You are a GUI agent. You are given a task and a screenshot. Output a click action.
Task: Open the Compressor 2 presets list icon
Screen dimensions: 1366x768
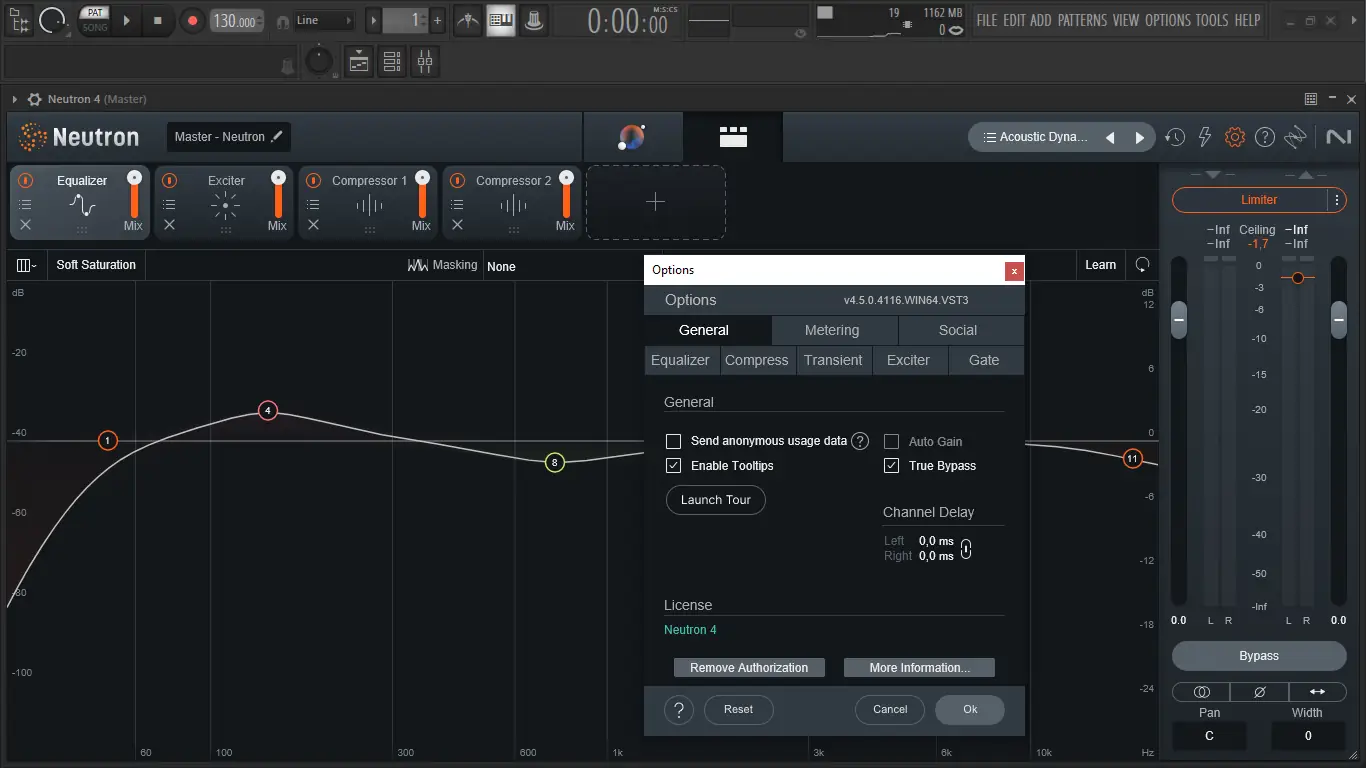coord(458,204)
